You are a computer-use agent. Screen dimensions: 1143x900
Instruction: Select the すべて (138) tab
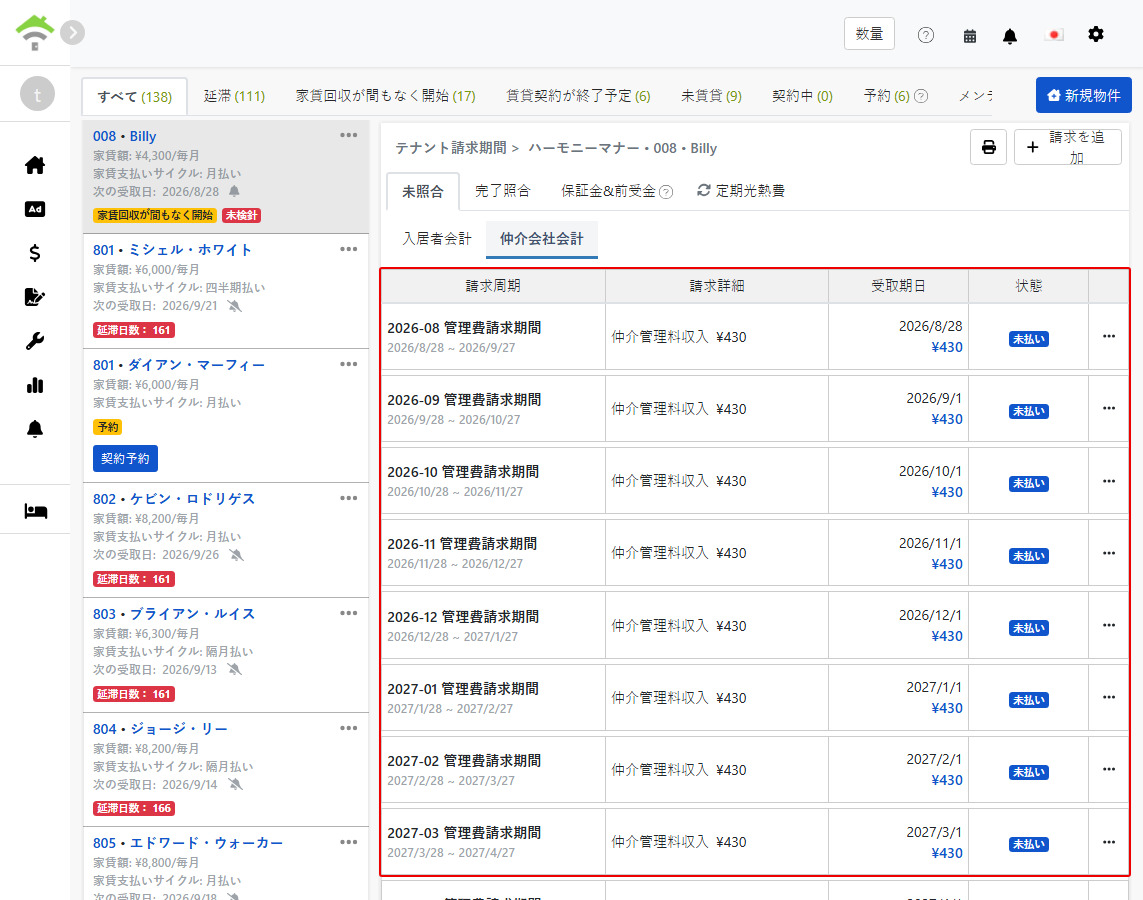[135, 96]
